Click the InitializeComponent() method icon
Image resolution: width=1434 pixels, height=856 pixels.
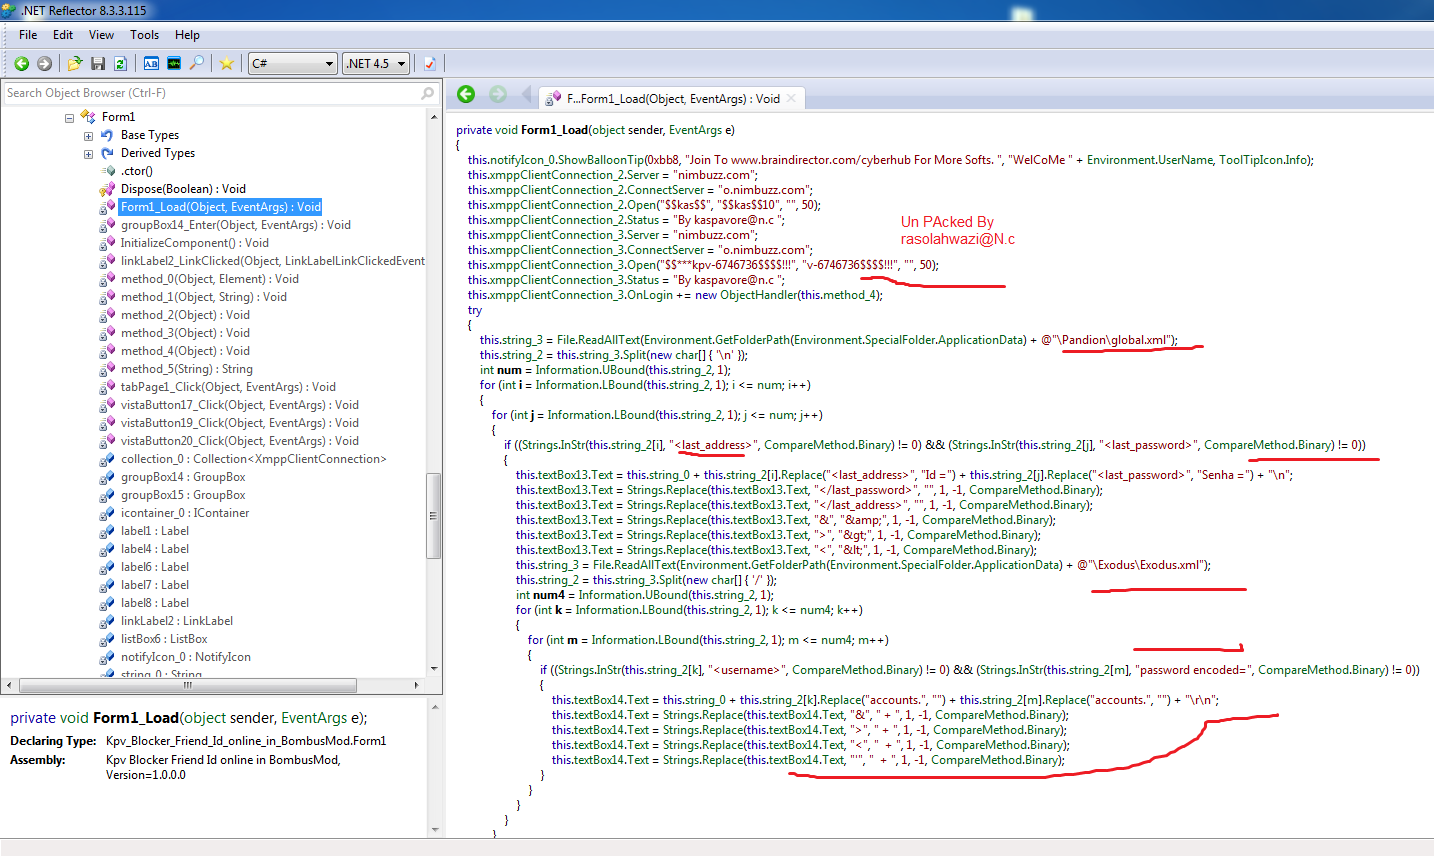pyautogui.click(x=107, y=243)
